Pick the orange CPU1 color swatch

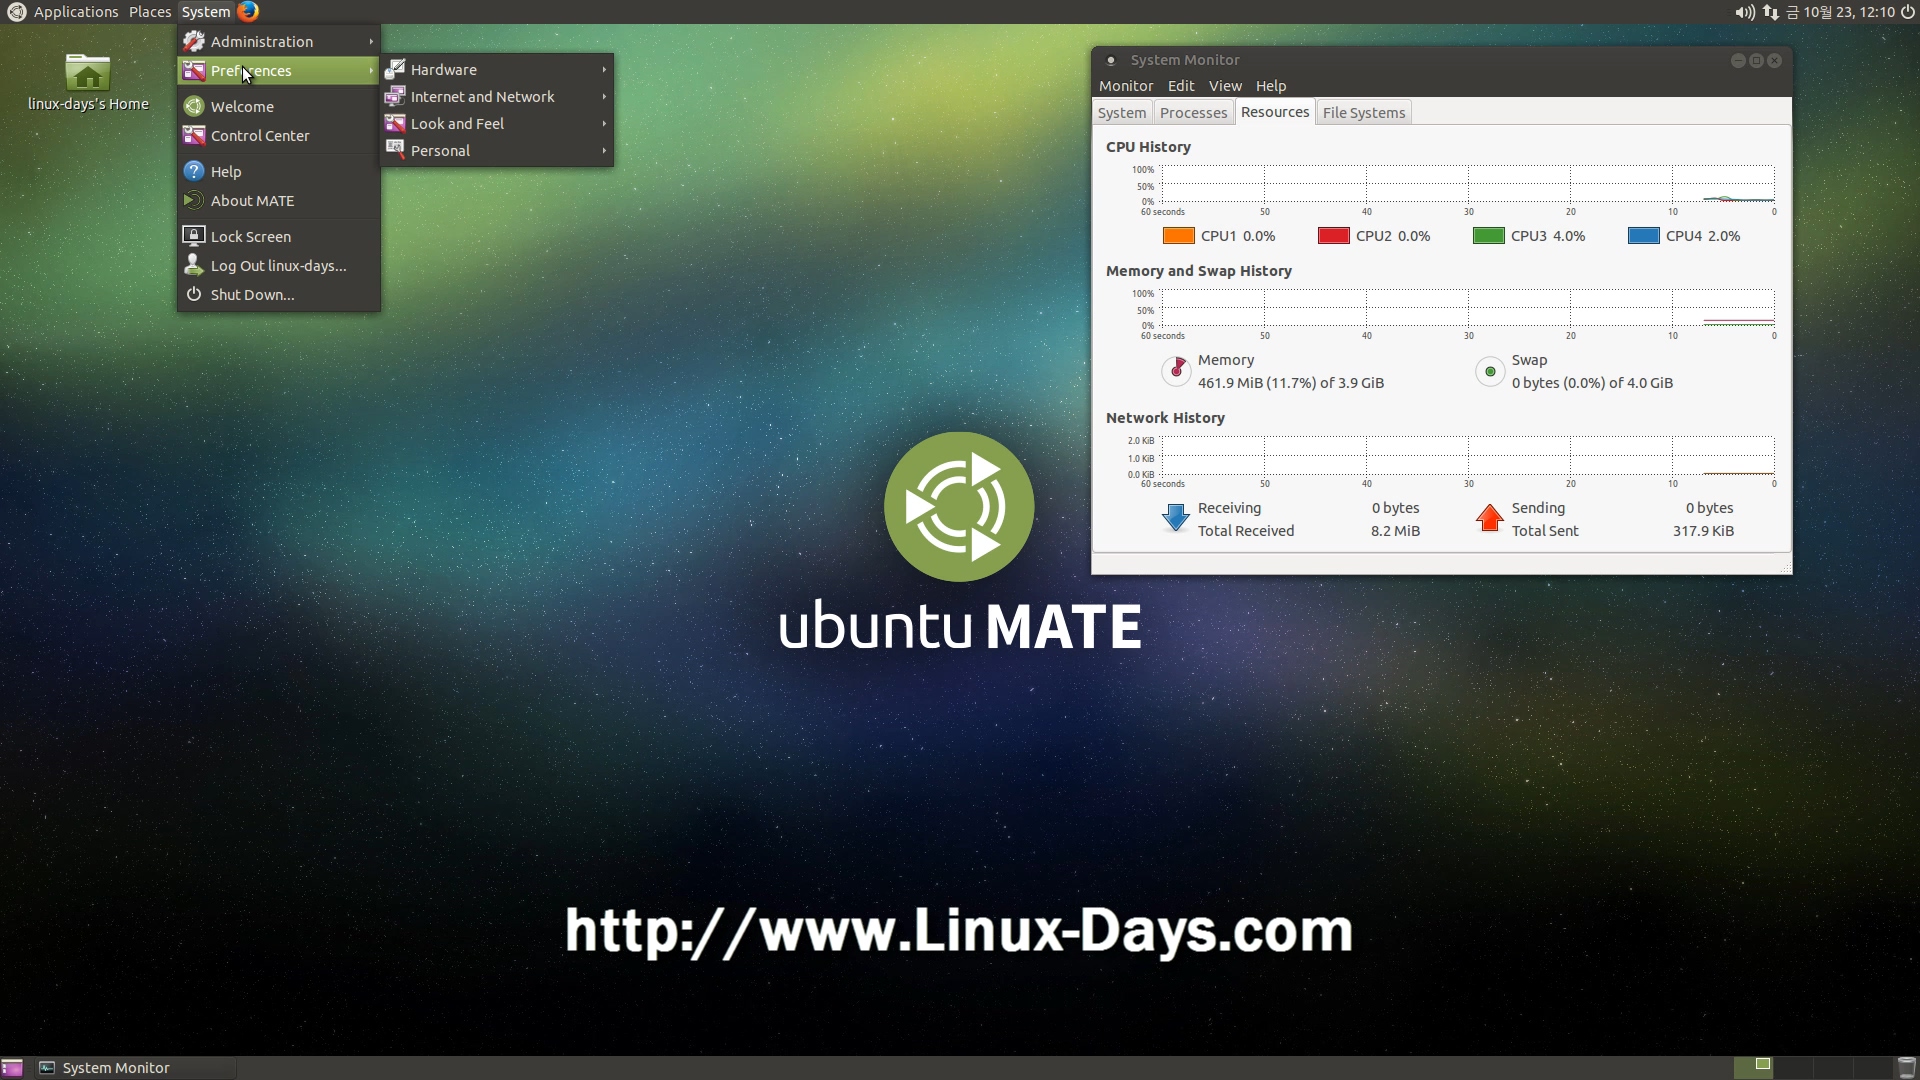[1179, 236]
